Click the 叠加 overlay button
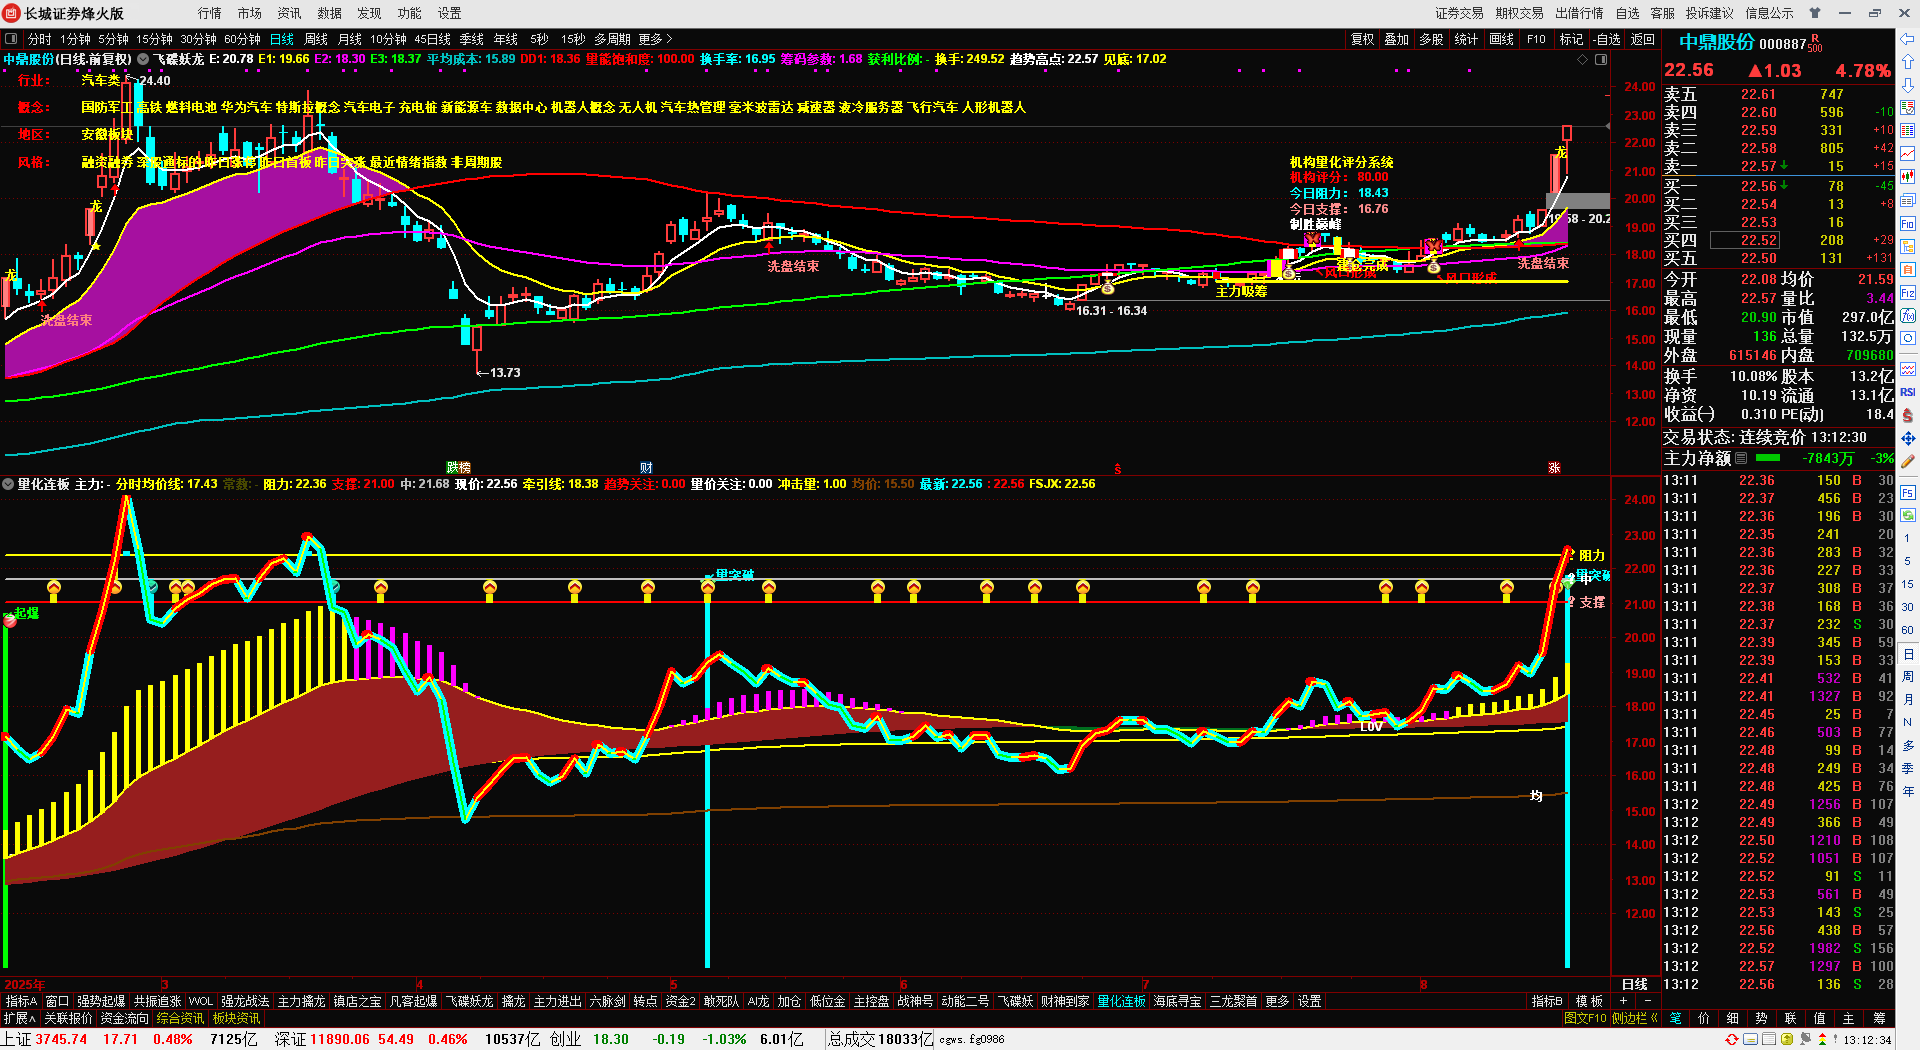1920x1050 pixels. point(1397,39)
